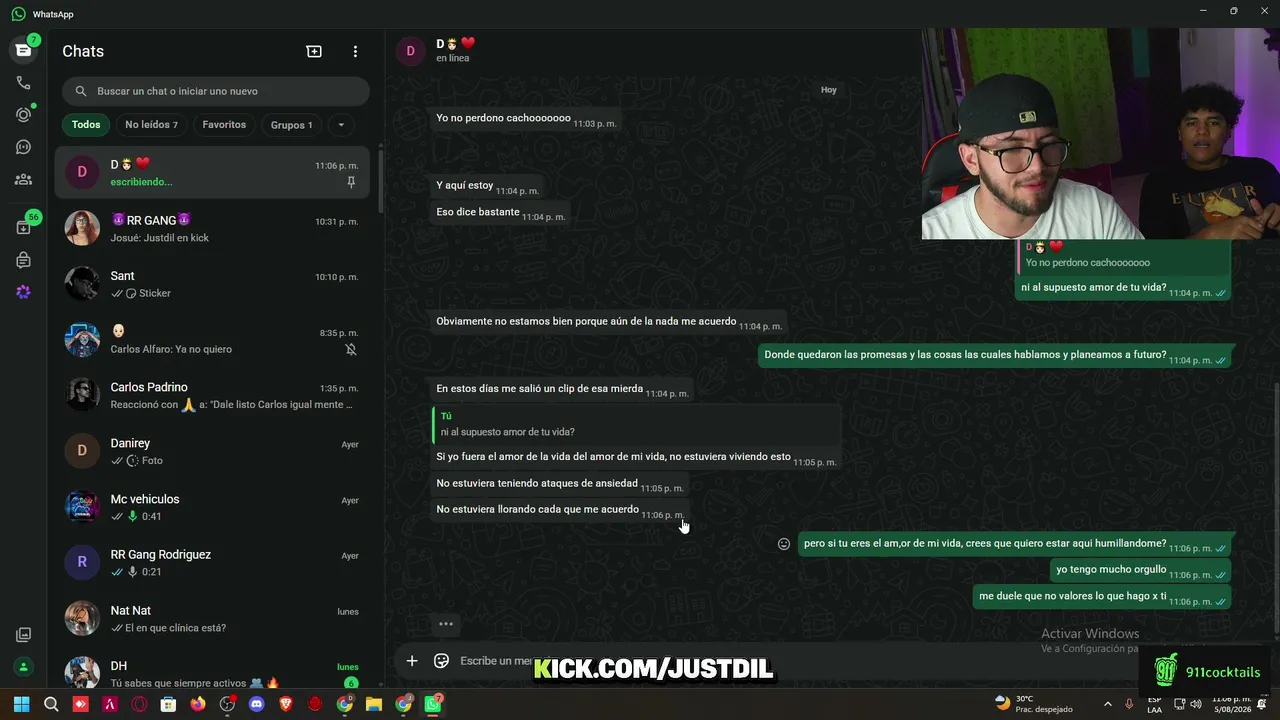Click quoted reply 'ni al supuesto amor de tu vida?'

(x=636, y=424)
